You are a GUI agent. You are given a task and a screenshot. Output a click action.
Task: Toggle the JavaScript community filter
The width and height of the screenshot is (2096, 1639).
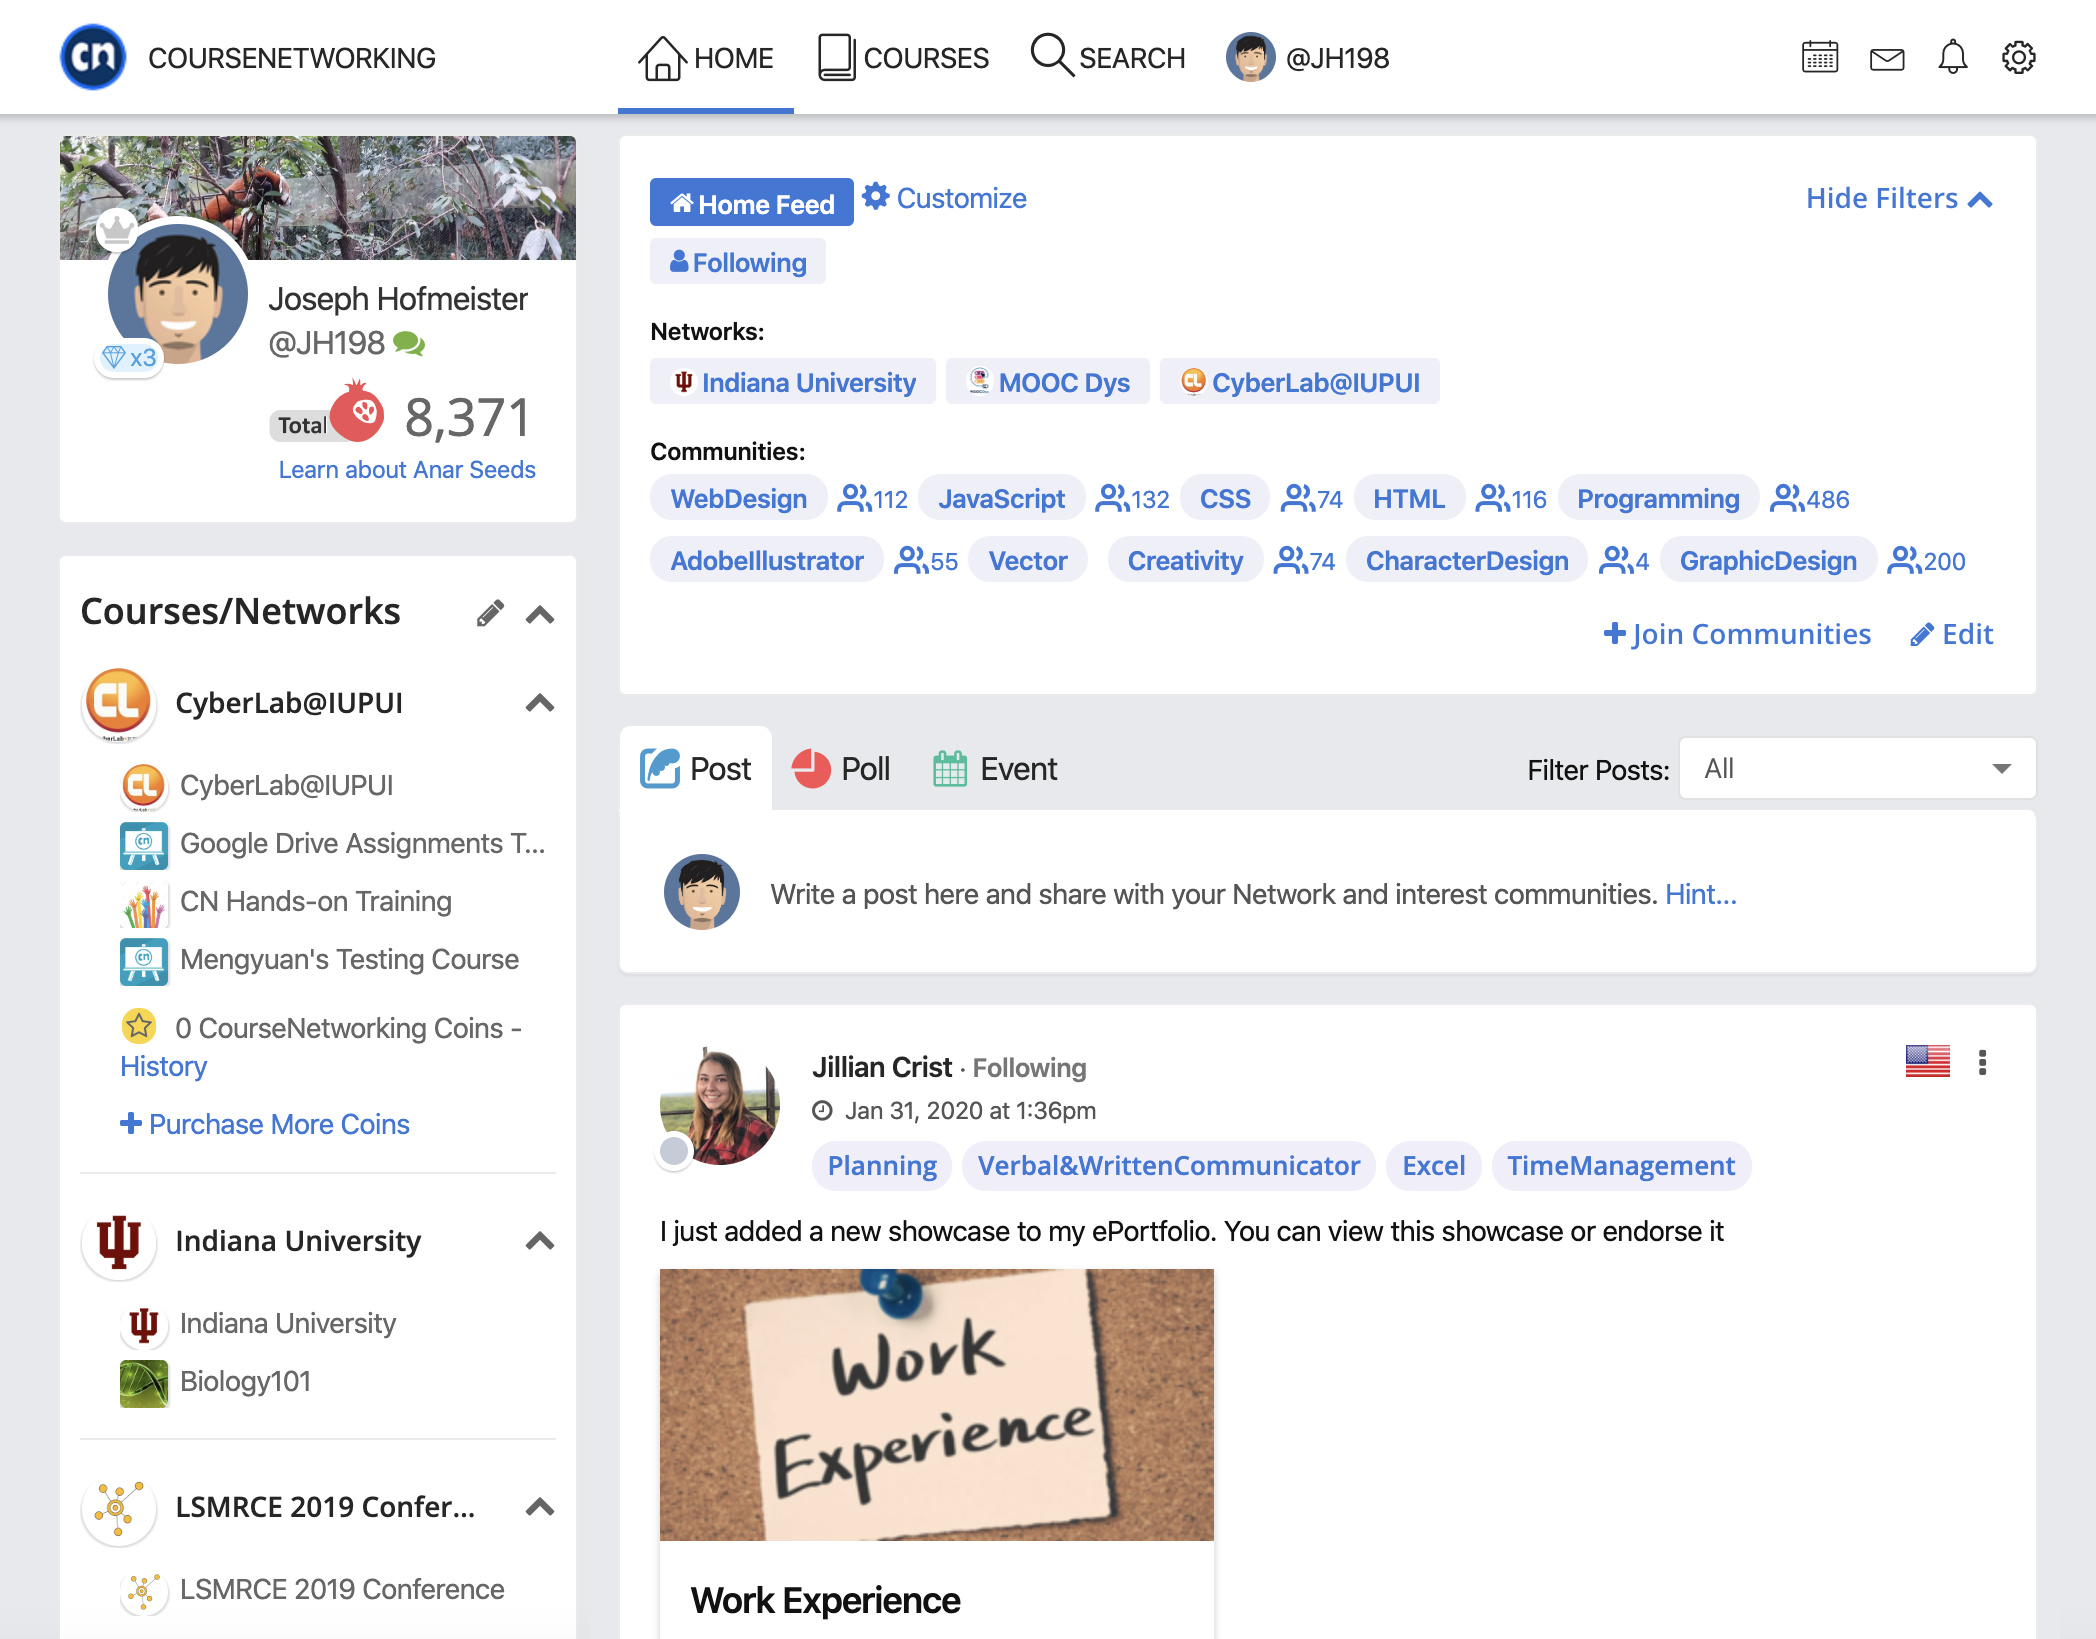pyautogui.click(x=1001, y=498)
